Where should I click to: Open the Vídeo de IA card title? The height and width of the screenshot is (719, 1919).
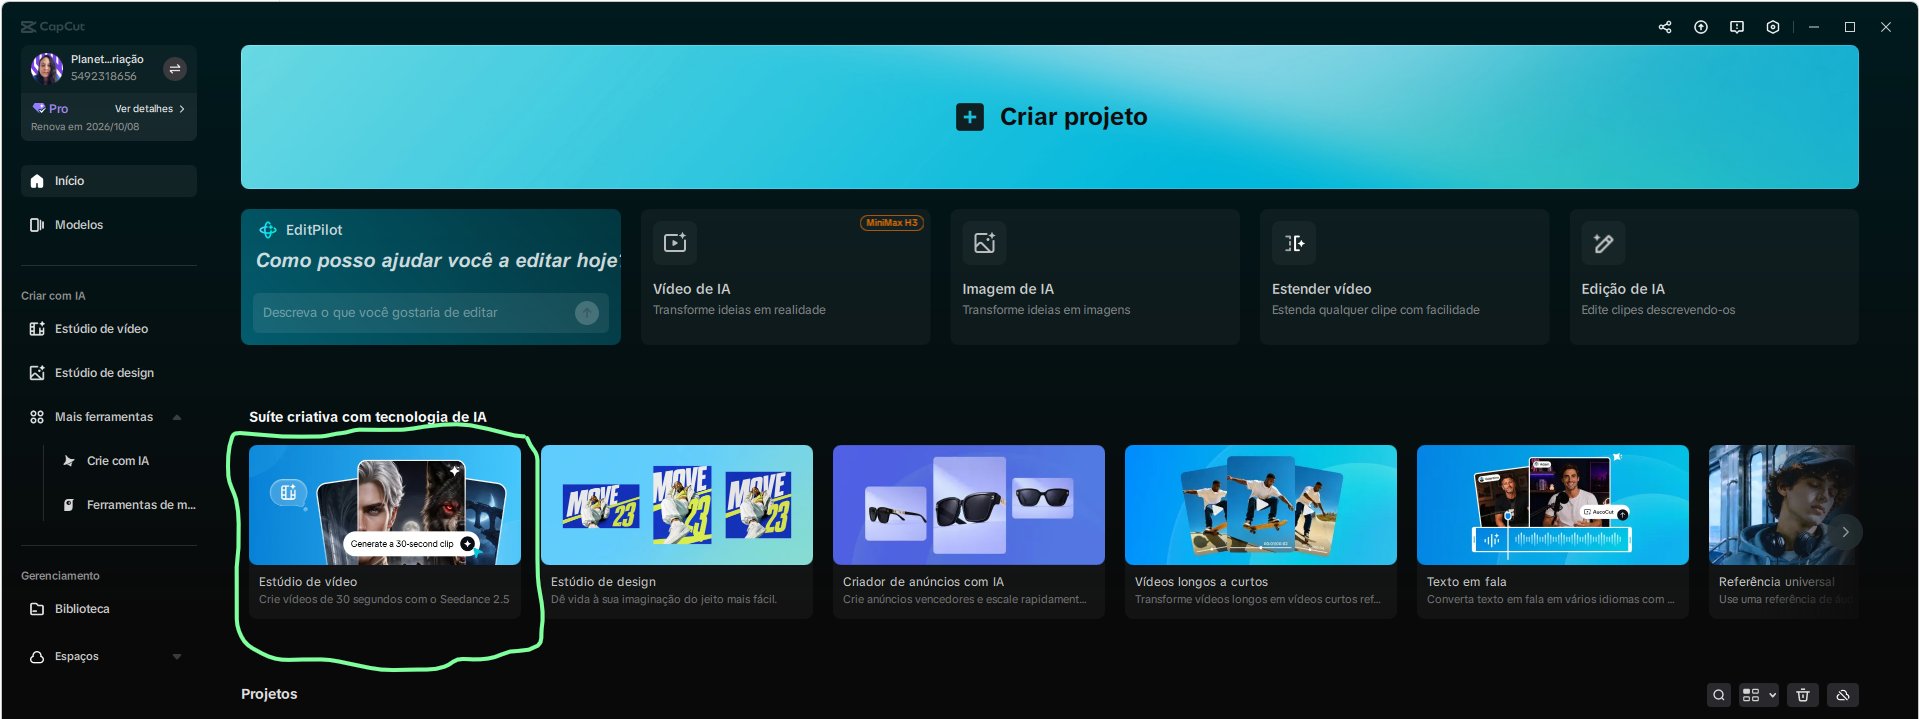692,289
